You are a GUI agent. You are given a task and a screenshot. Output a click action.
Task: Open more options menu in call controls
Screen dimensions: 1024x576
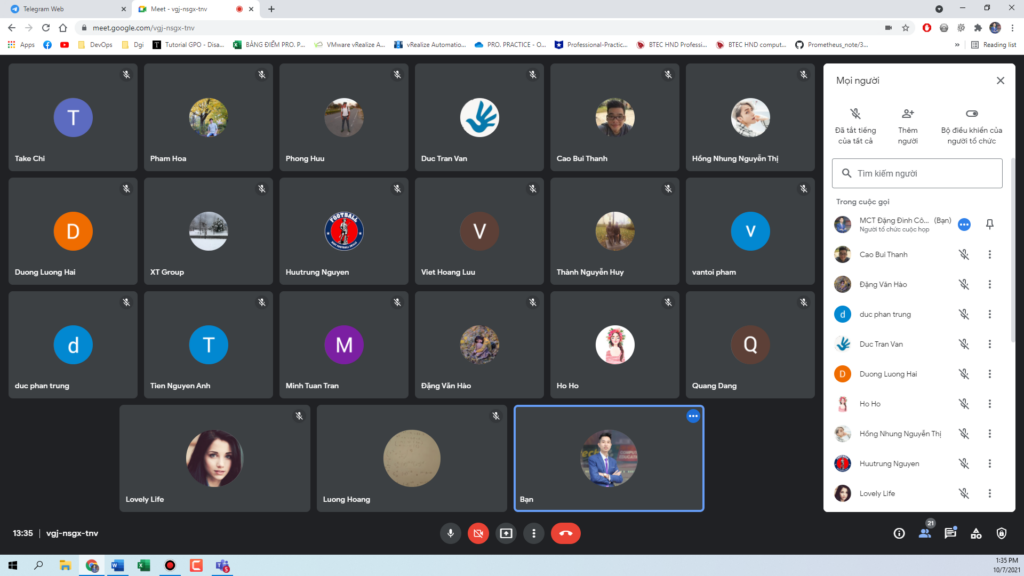(x=534, y=533)
